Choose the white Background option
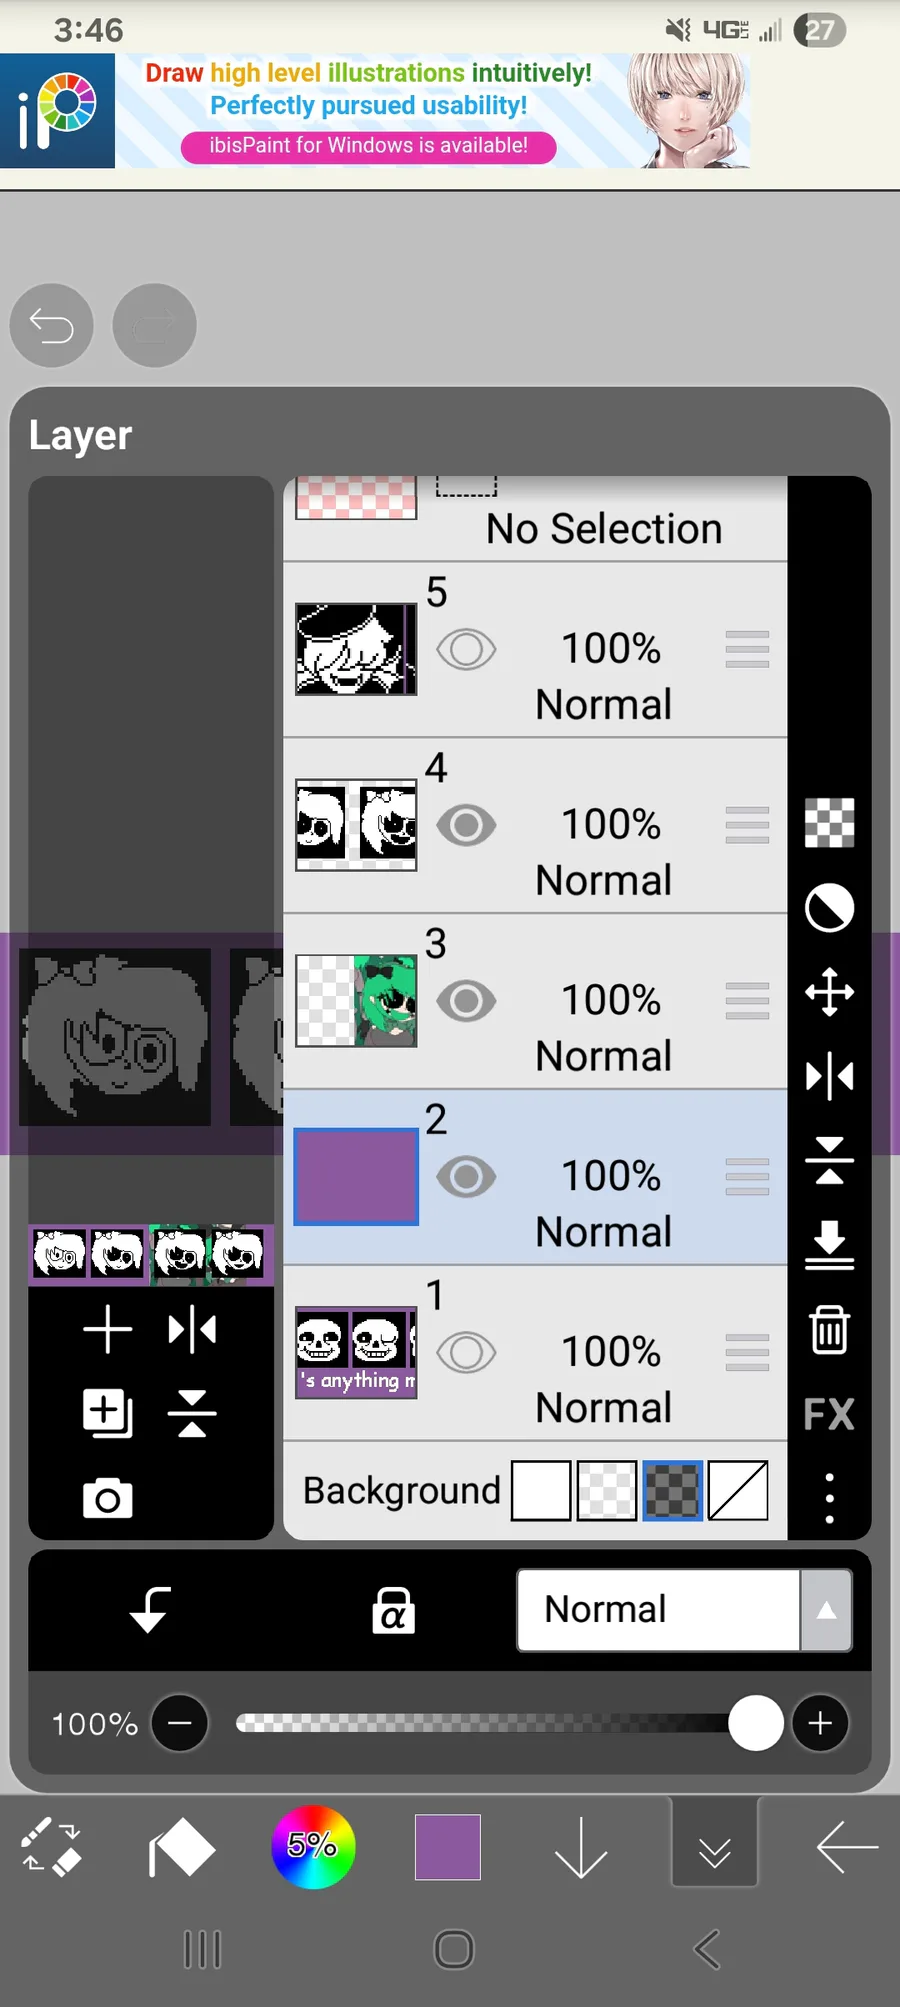This screenshot has width=900, height=2007. (x=541, y=1490)
